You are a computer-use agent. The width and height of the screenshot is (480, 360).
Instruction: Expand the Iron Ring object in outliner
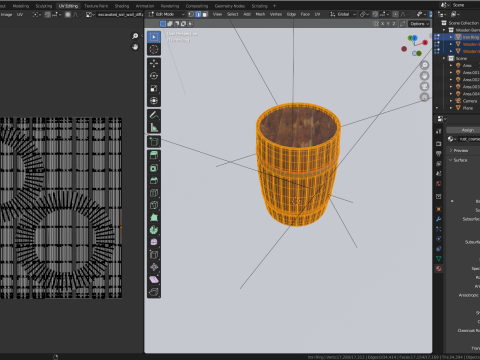click(x=451, y=37)
